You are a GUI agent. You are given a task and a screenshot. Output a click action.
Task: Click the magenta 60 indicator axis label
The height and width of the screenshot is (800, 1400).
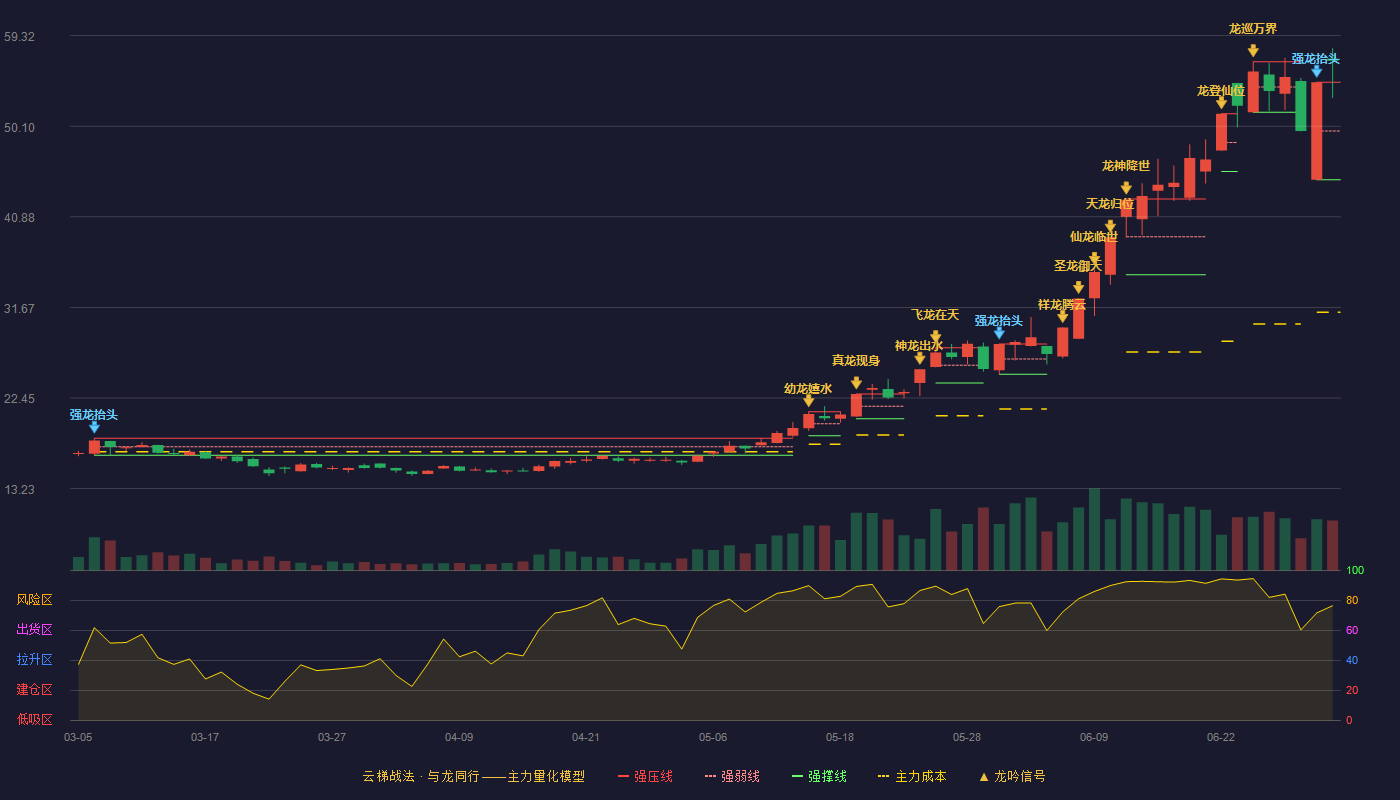(1351, 630)
